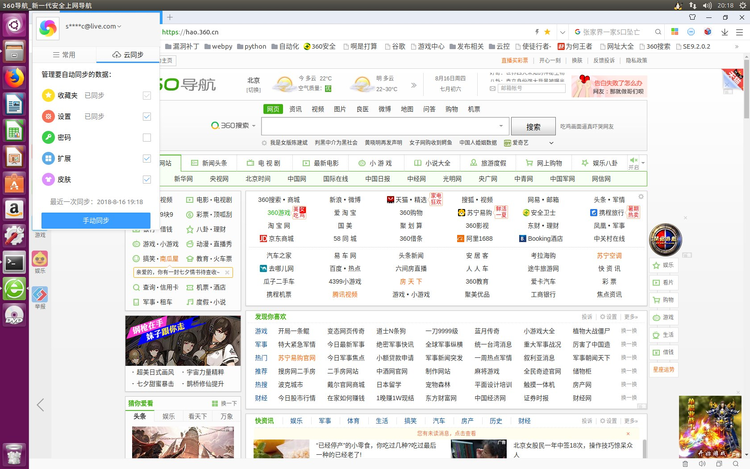Open the 360安全 bookmark
Image resolution: width=750 pixels, height=469 pixels.
click(x=320, y=46)
